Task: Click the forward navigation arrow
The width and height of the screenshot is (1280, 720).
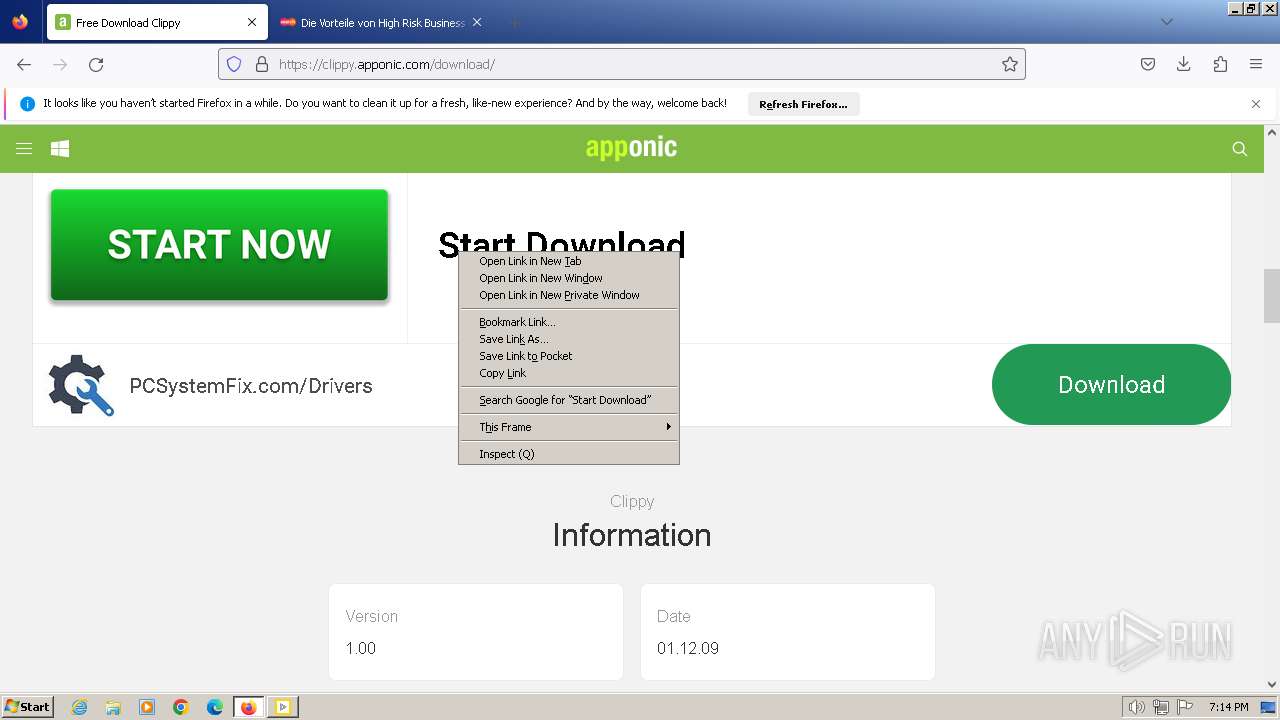Action: coord(60,64)
